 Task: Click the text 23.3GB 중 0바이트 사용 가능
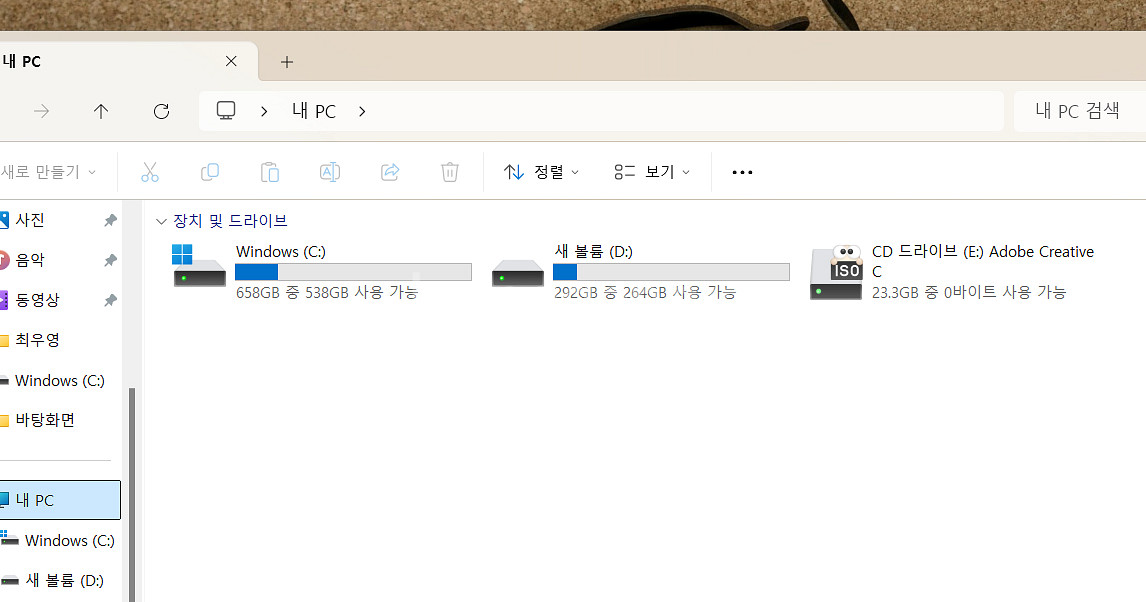point(969,293)
